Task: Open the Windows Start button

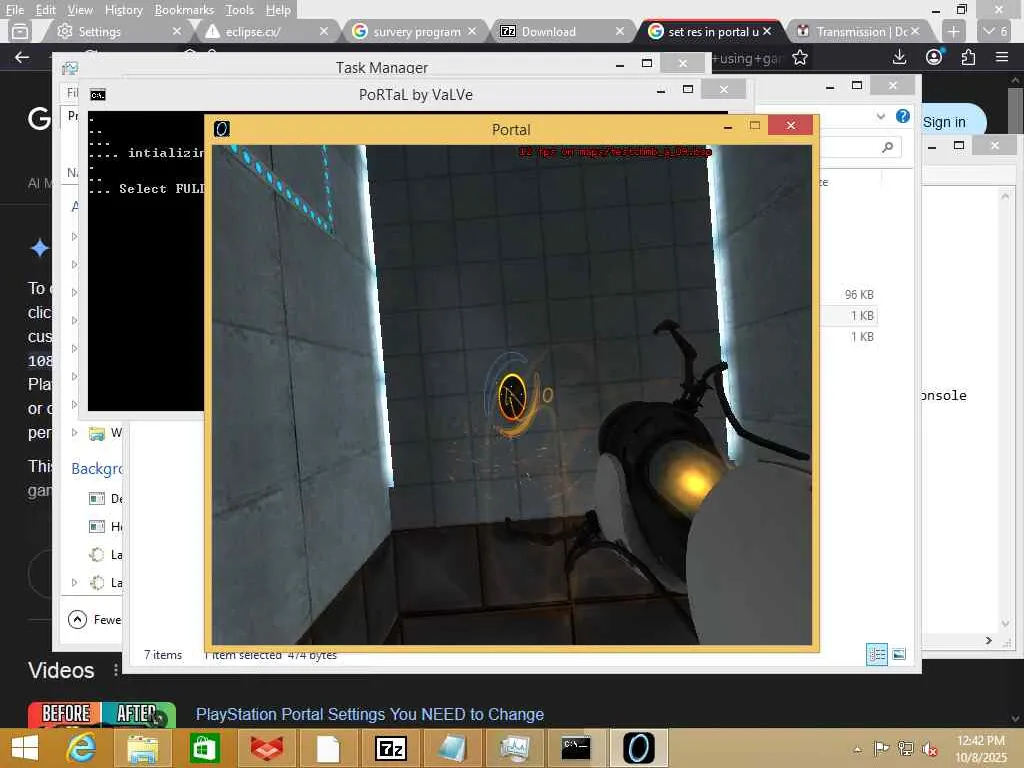Action: (x=25, y=748)
